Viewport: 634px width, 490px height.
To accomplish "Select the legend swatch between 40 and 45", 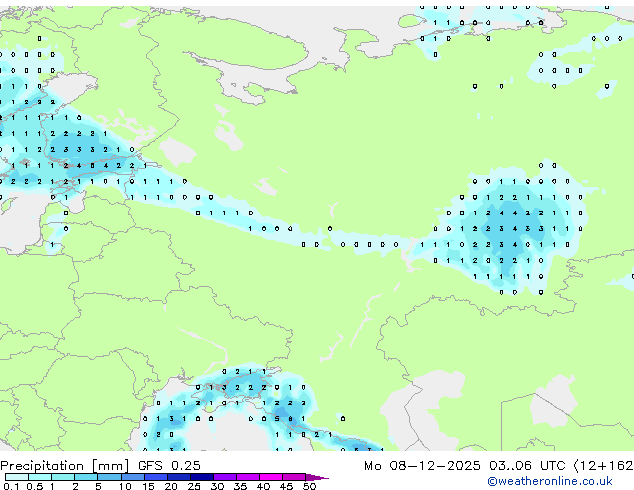I will (x=271, y=477).
